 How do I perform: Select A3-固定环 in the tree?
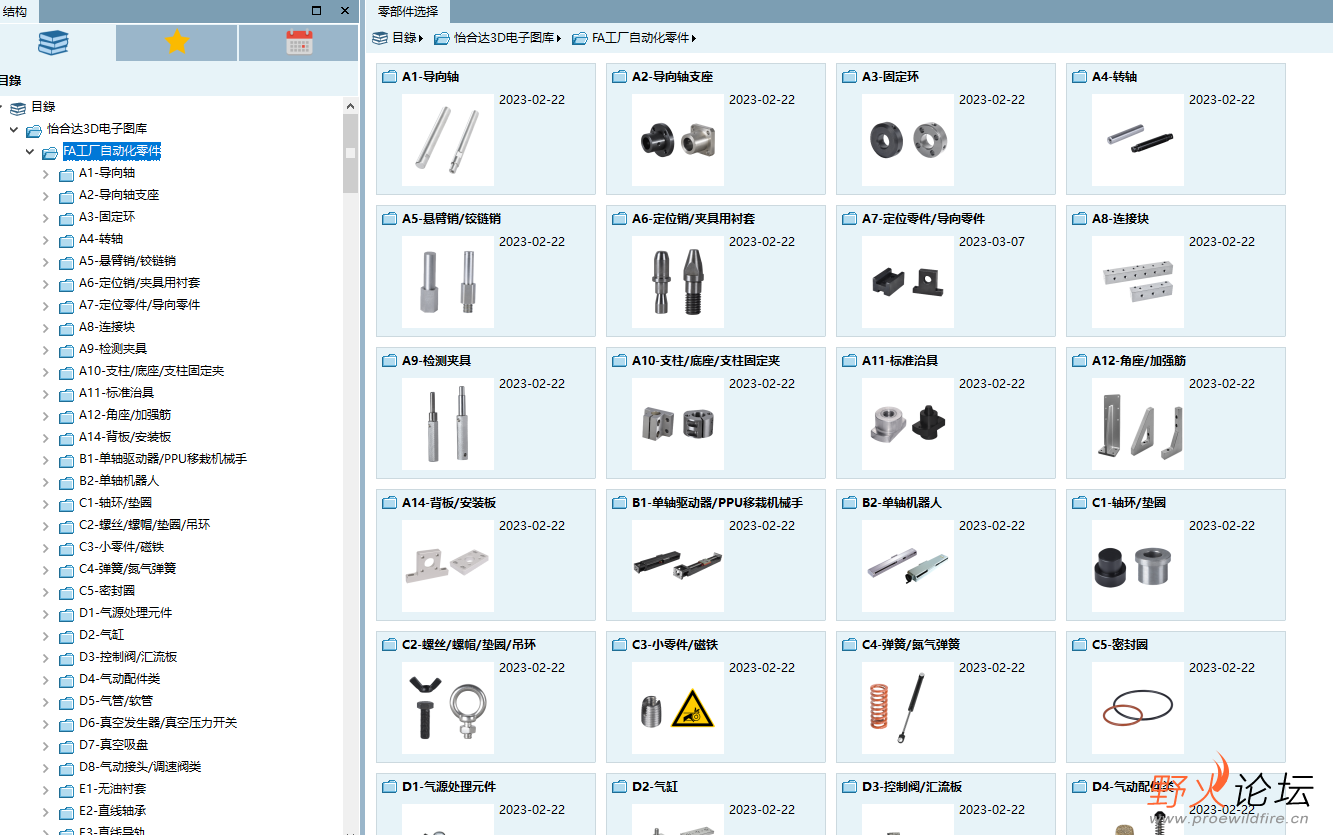107,217
